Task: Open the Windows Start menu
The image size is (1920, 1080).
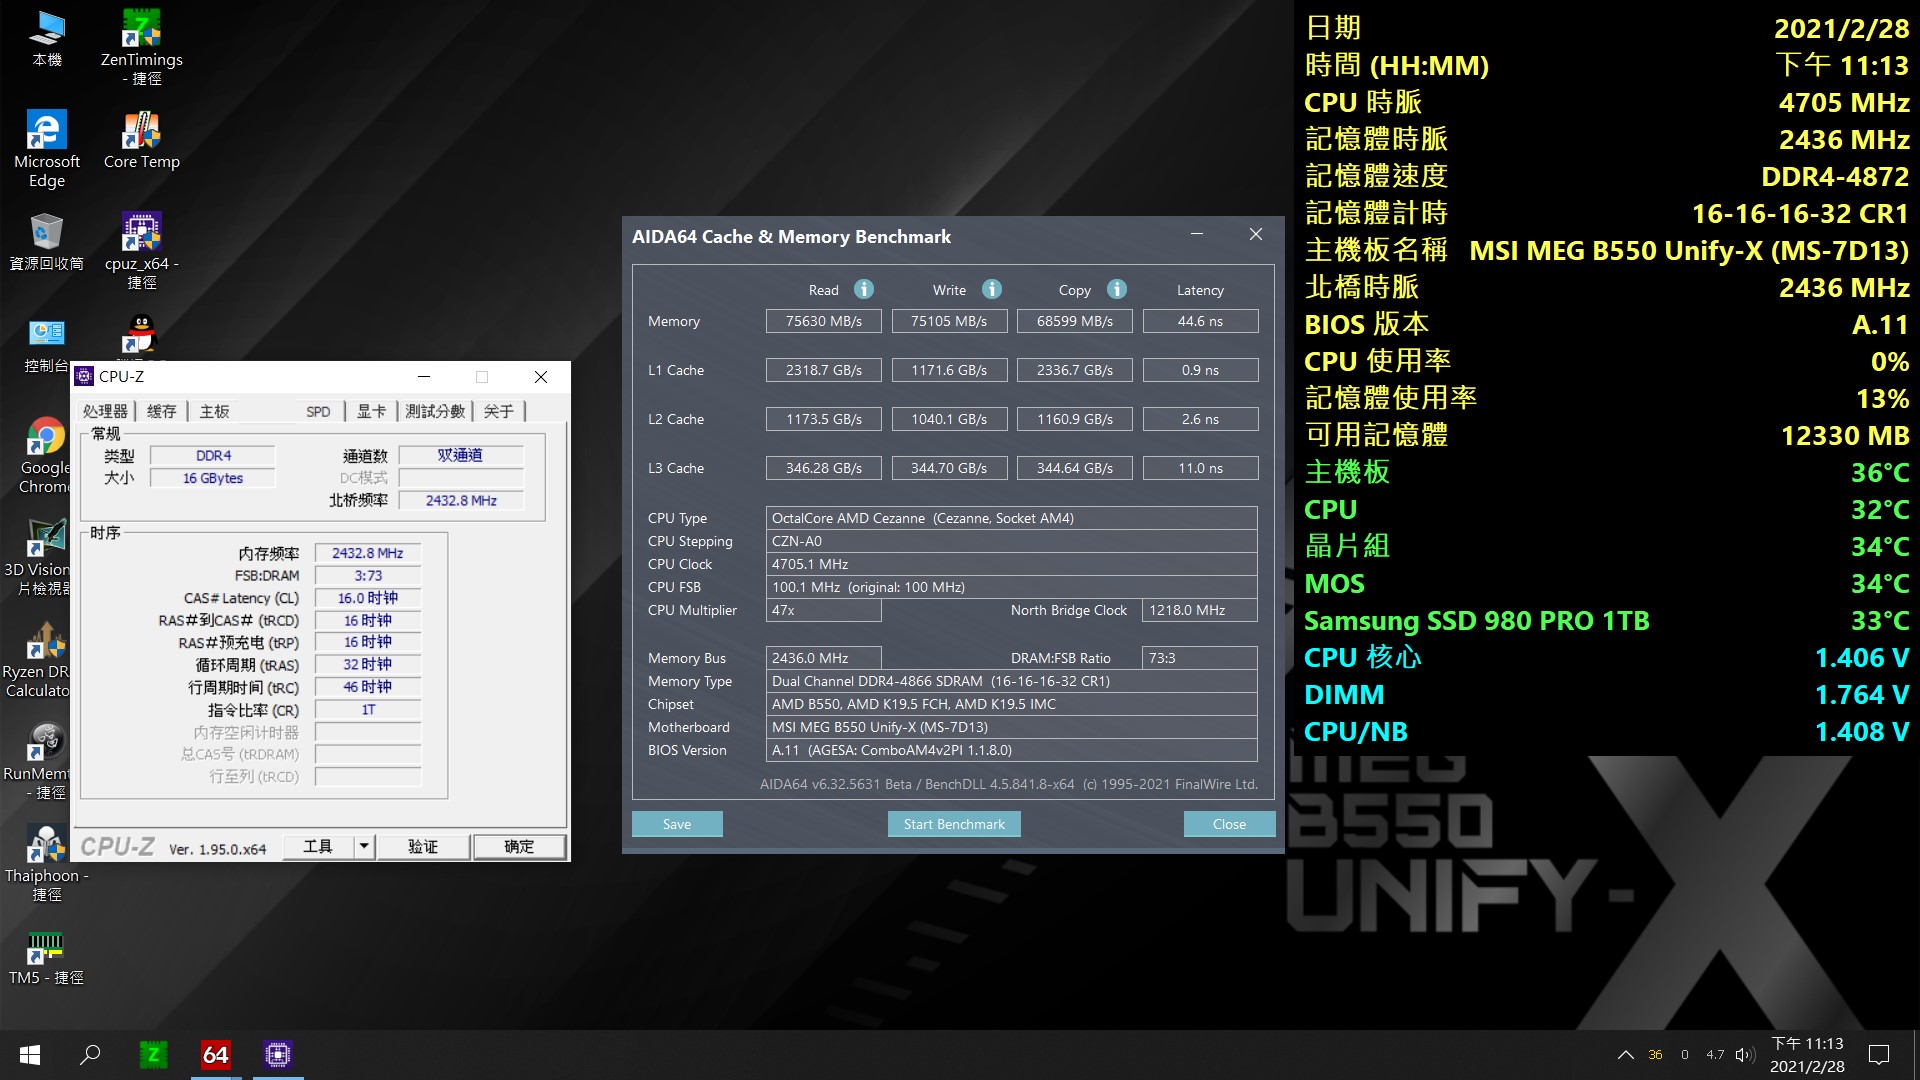Action: [30, 1055]
